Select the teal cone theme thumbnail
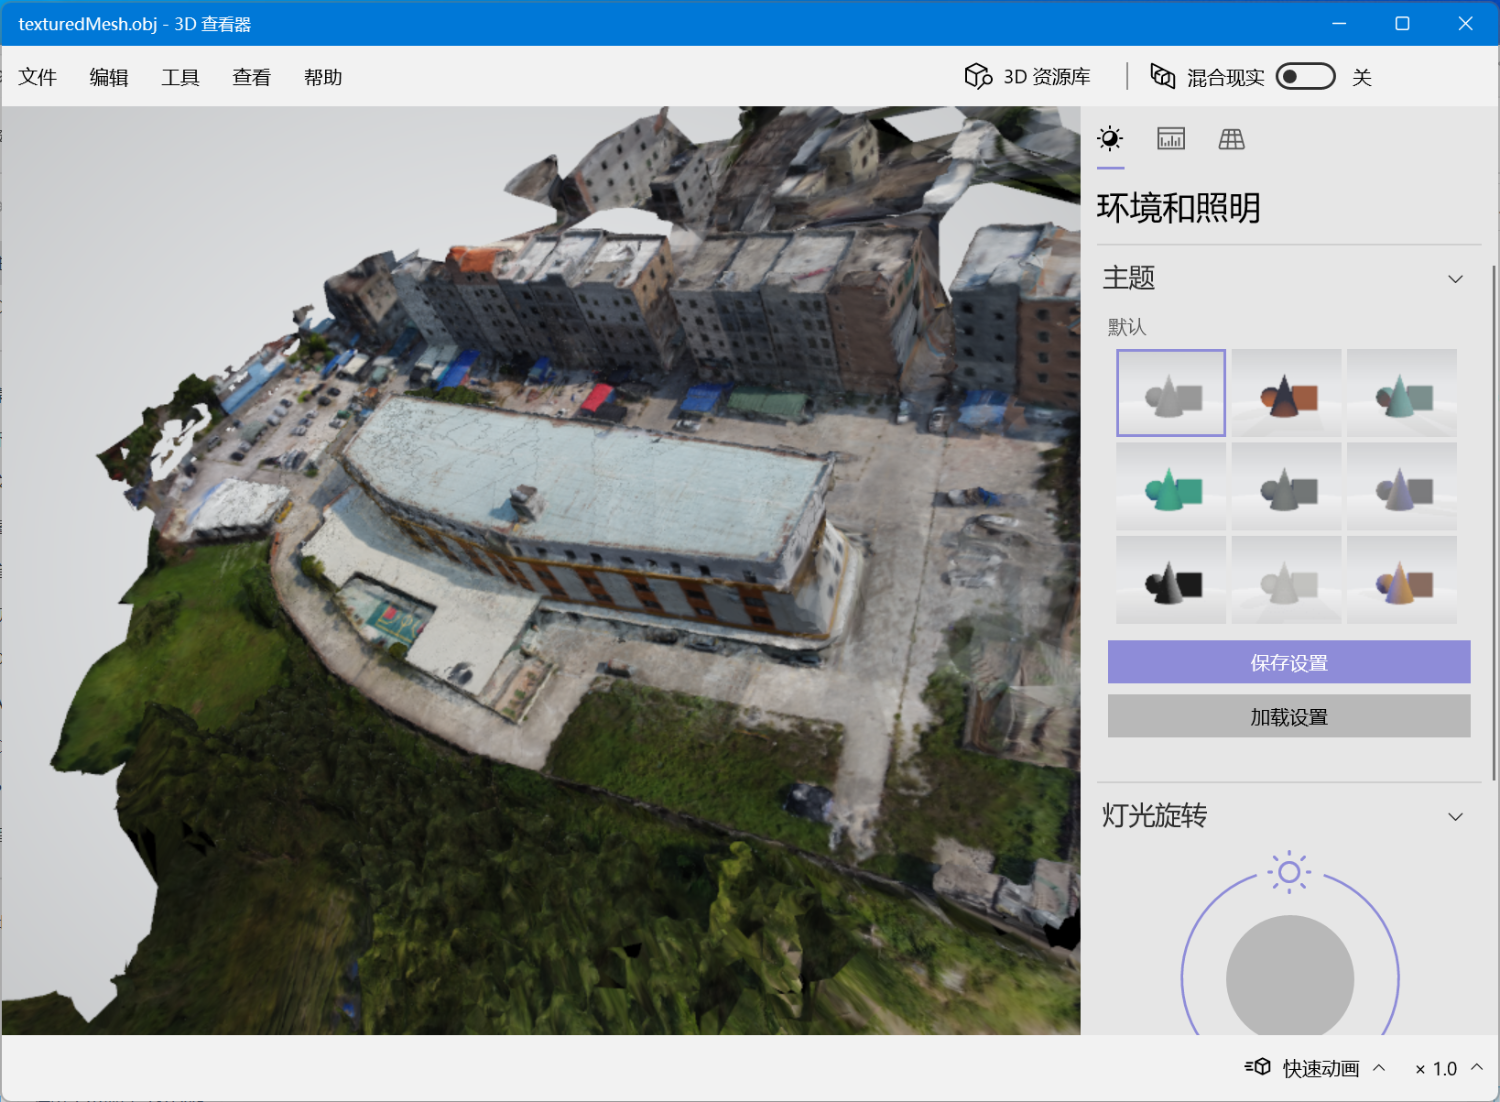Screen dimensions: 1500x1102 (x=1402, y=393)
